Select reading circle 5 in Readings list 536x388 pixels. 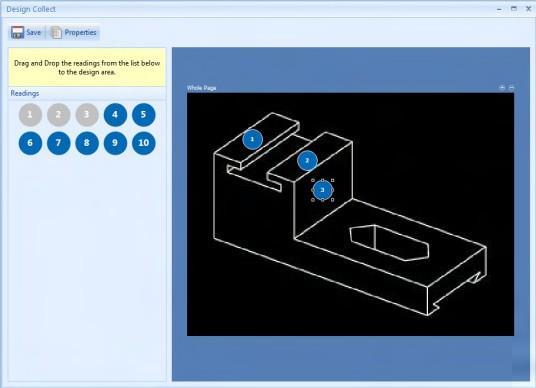(x=144, y=115)
